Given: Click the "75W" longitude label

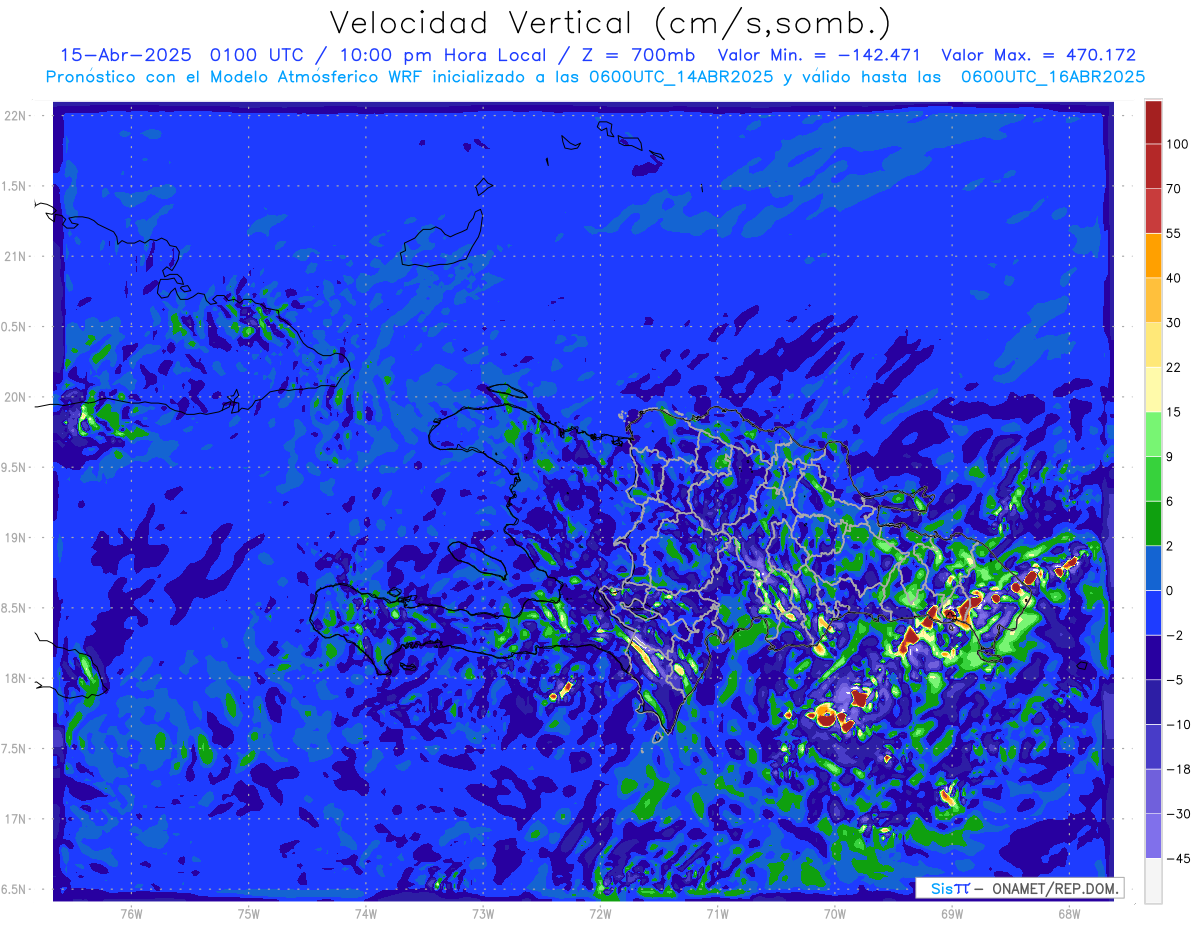Looking at the screenshot, I should click(248, 913).
